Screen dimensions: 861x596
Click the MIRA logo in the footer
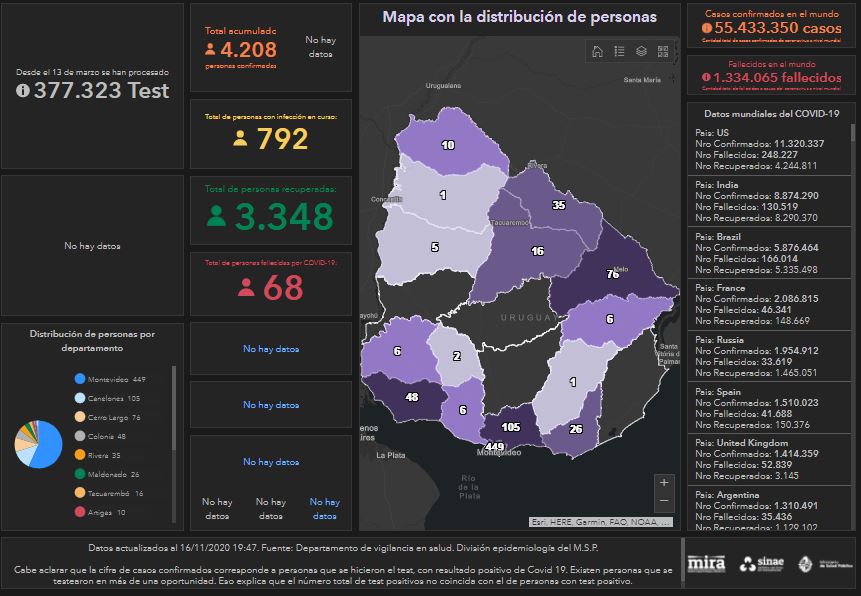click(x=705, y=564)
